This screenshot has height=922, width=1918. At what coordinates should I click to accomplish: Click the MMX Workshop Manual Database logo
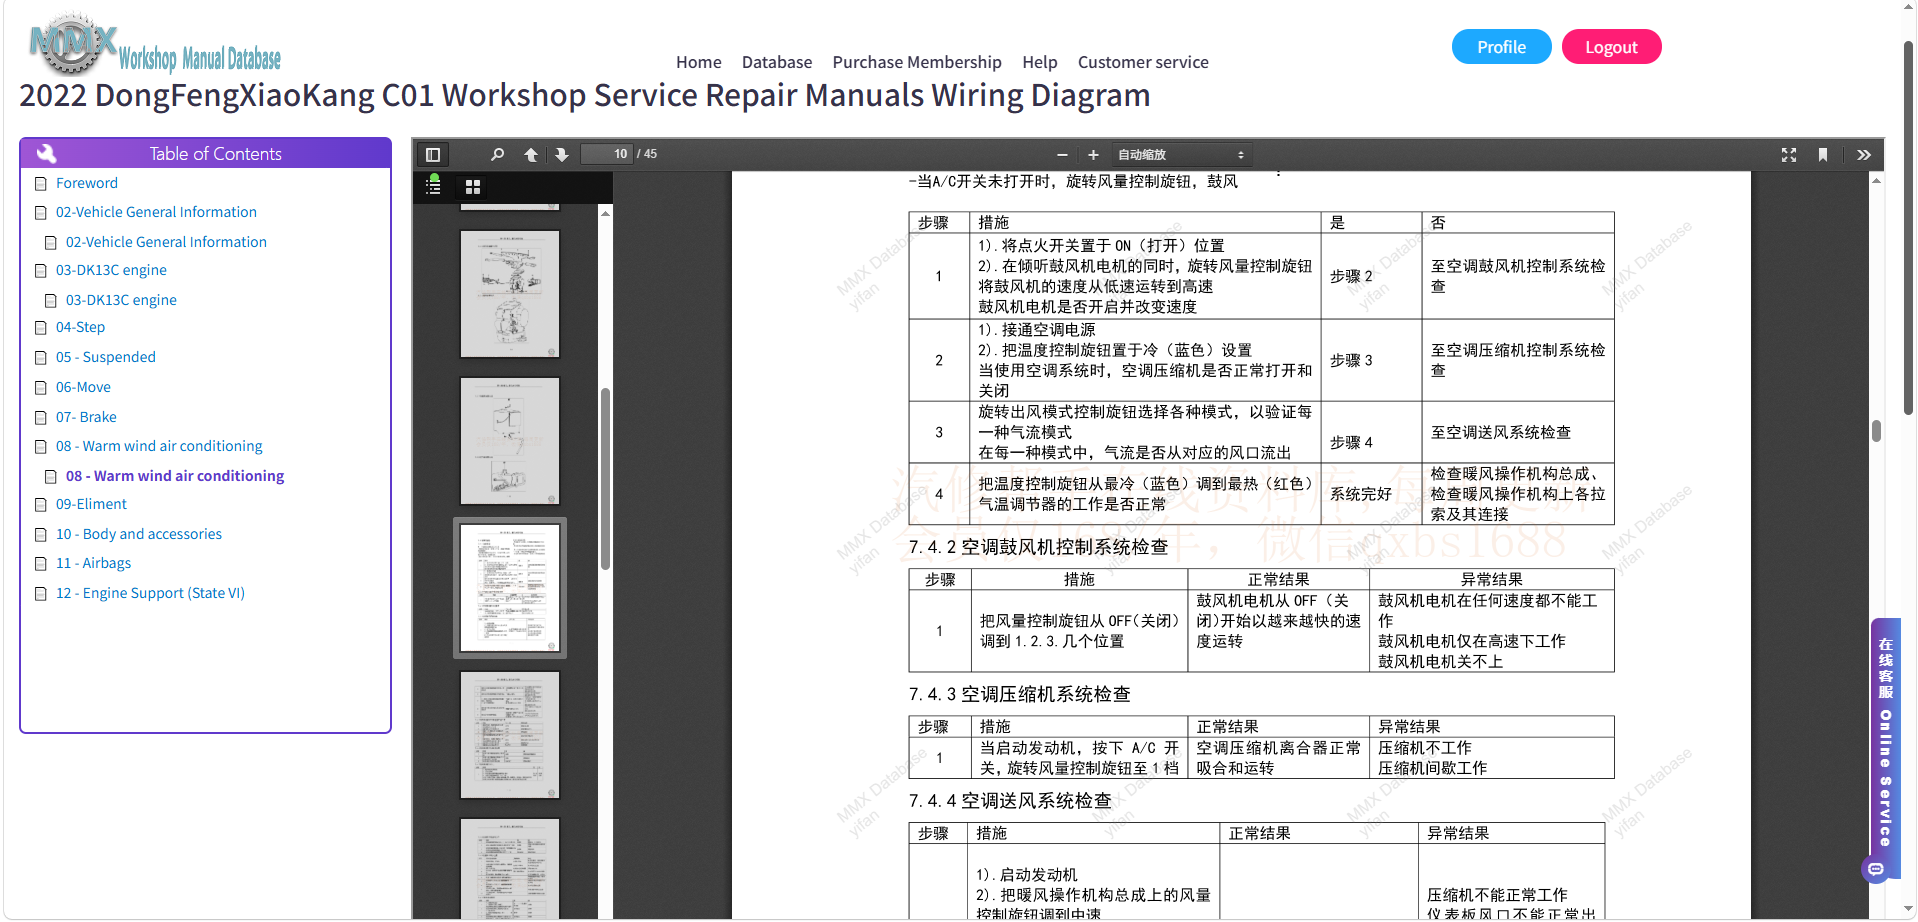tap(155, 45)
